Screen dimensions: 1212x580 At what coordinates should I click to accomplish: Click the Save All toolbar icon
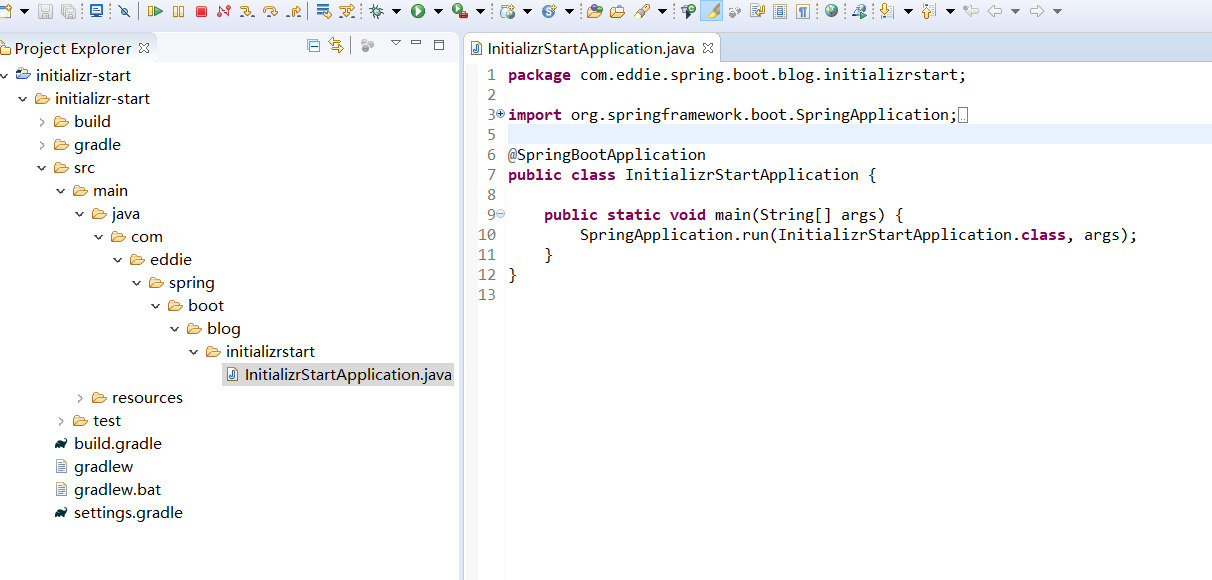point(68,11)
